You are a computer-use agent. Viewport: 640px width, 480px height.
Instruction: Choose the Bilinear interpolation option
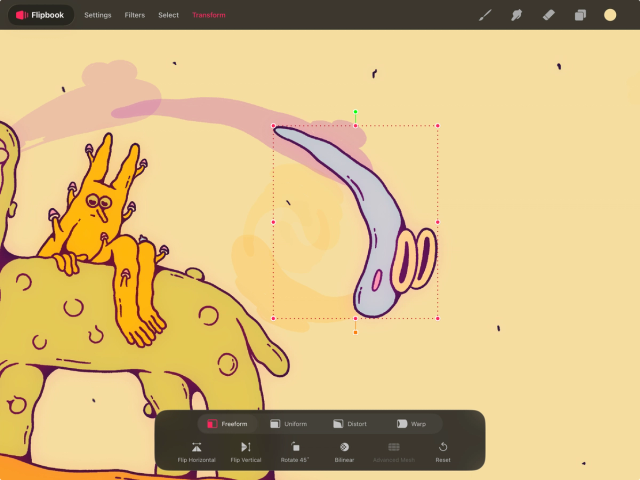344,447
